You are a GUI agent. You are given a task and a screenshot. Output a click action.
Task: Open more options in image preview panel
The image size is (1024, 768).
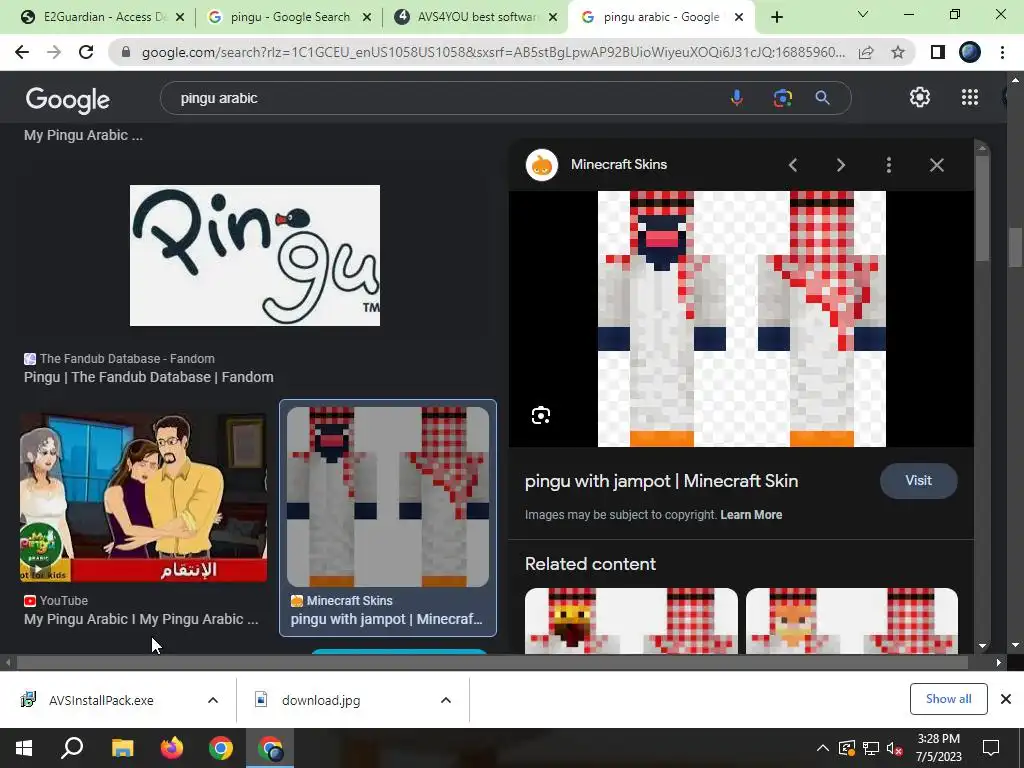click(x=888, y=165)
